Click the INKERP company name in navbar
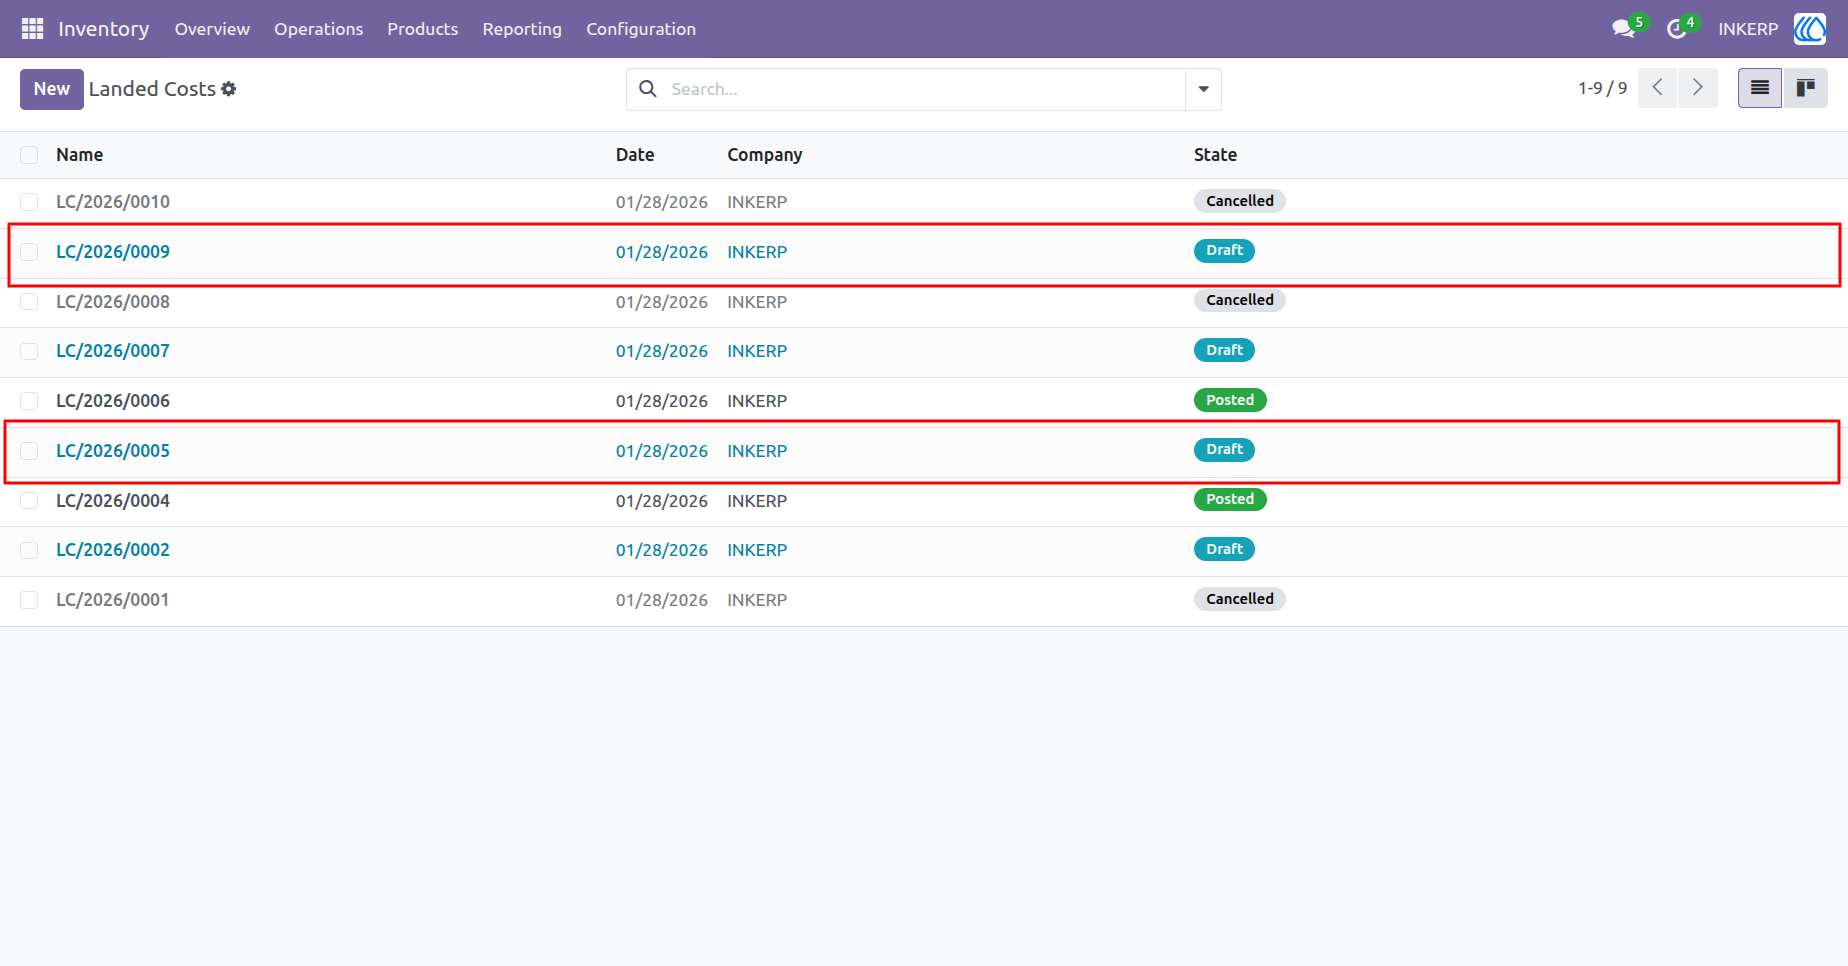Screen dimensions: 1848x966 click(1748, 29)
